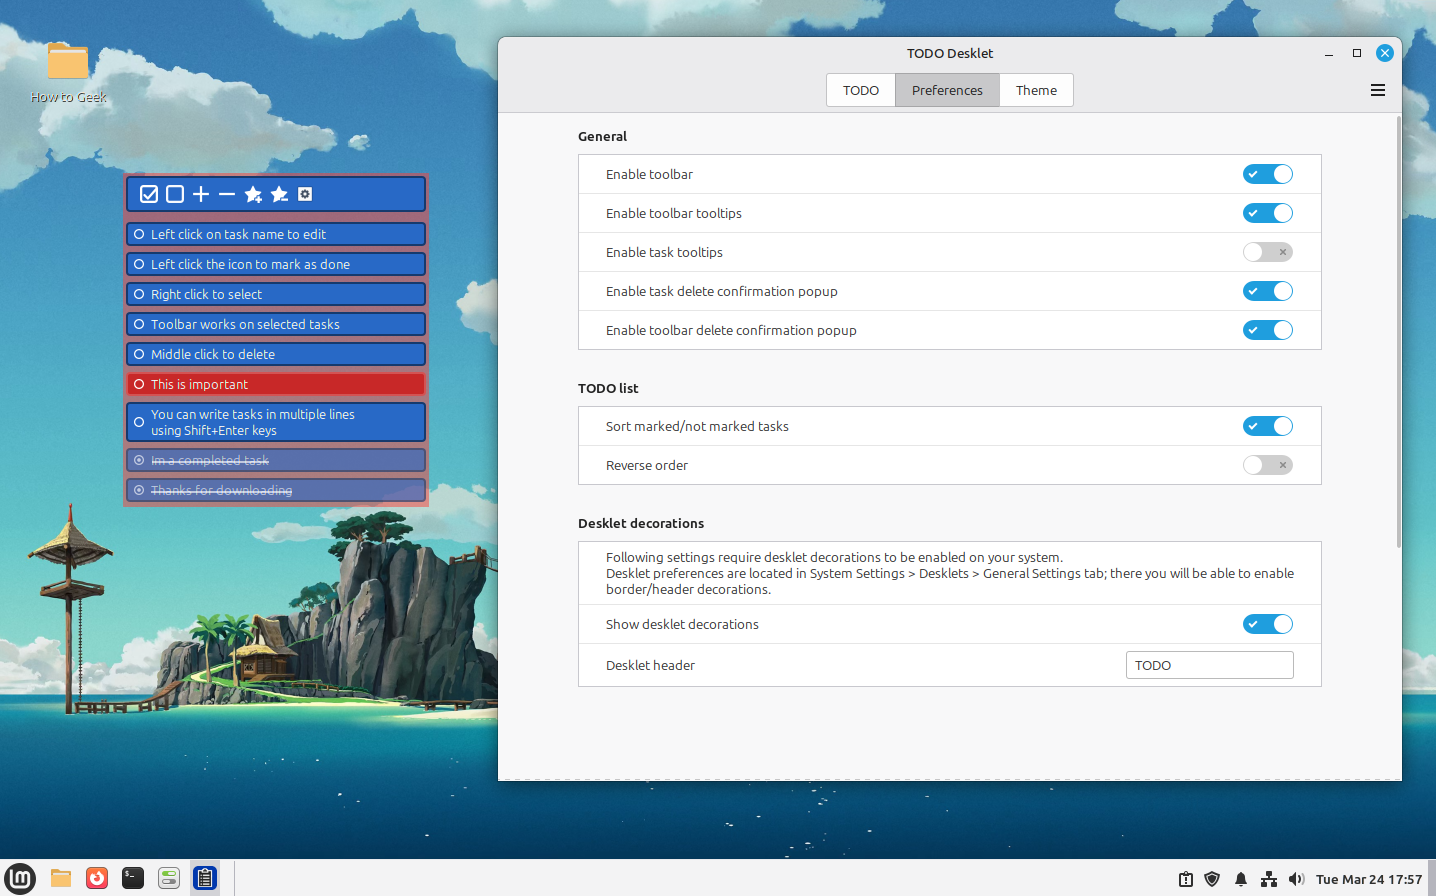
Task: Select the Preferences tab
Action: [947, 90]
